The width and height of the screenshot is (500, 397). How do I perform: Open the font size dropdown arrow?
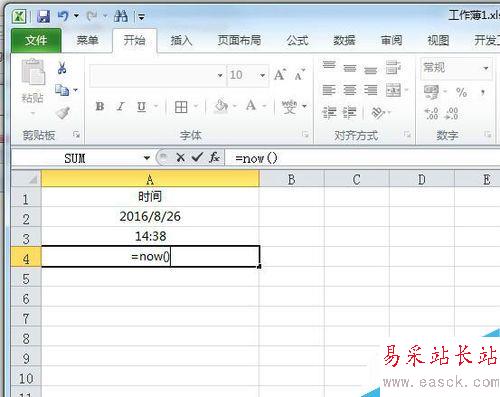click(263, 75)
